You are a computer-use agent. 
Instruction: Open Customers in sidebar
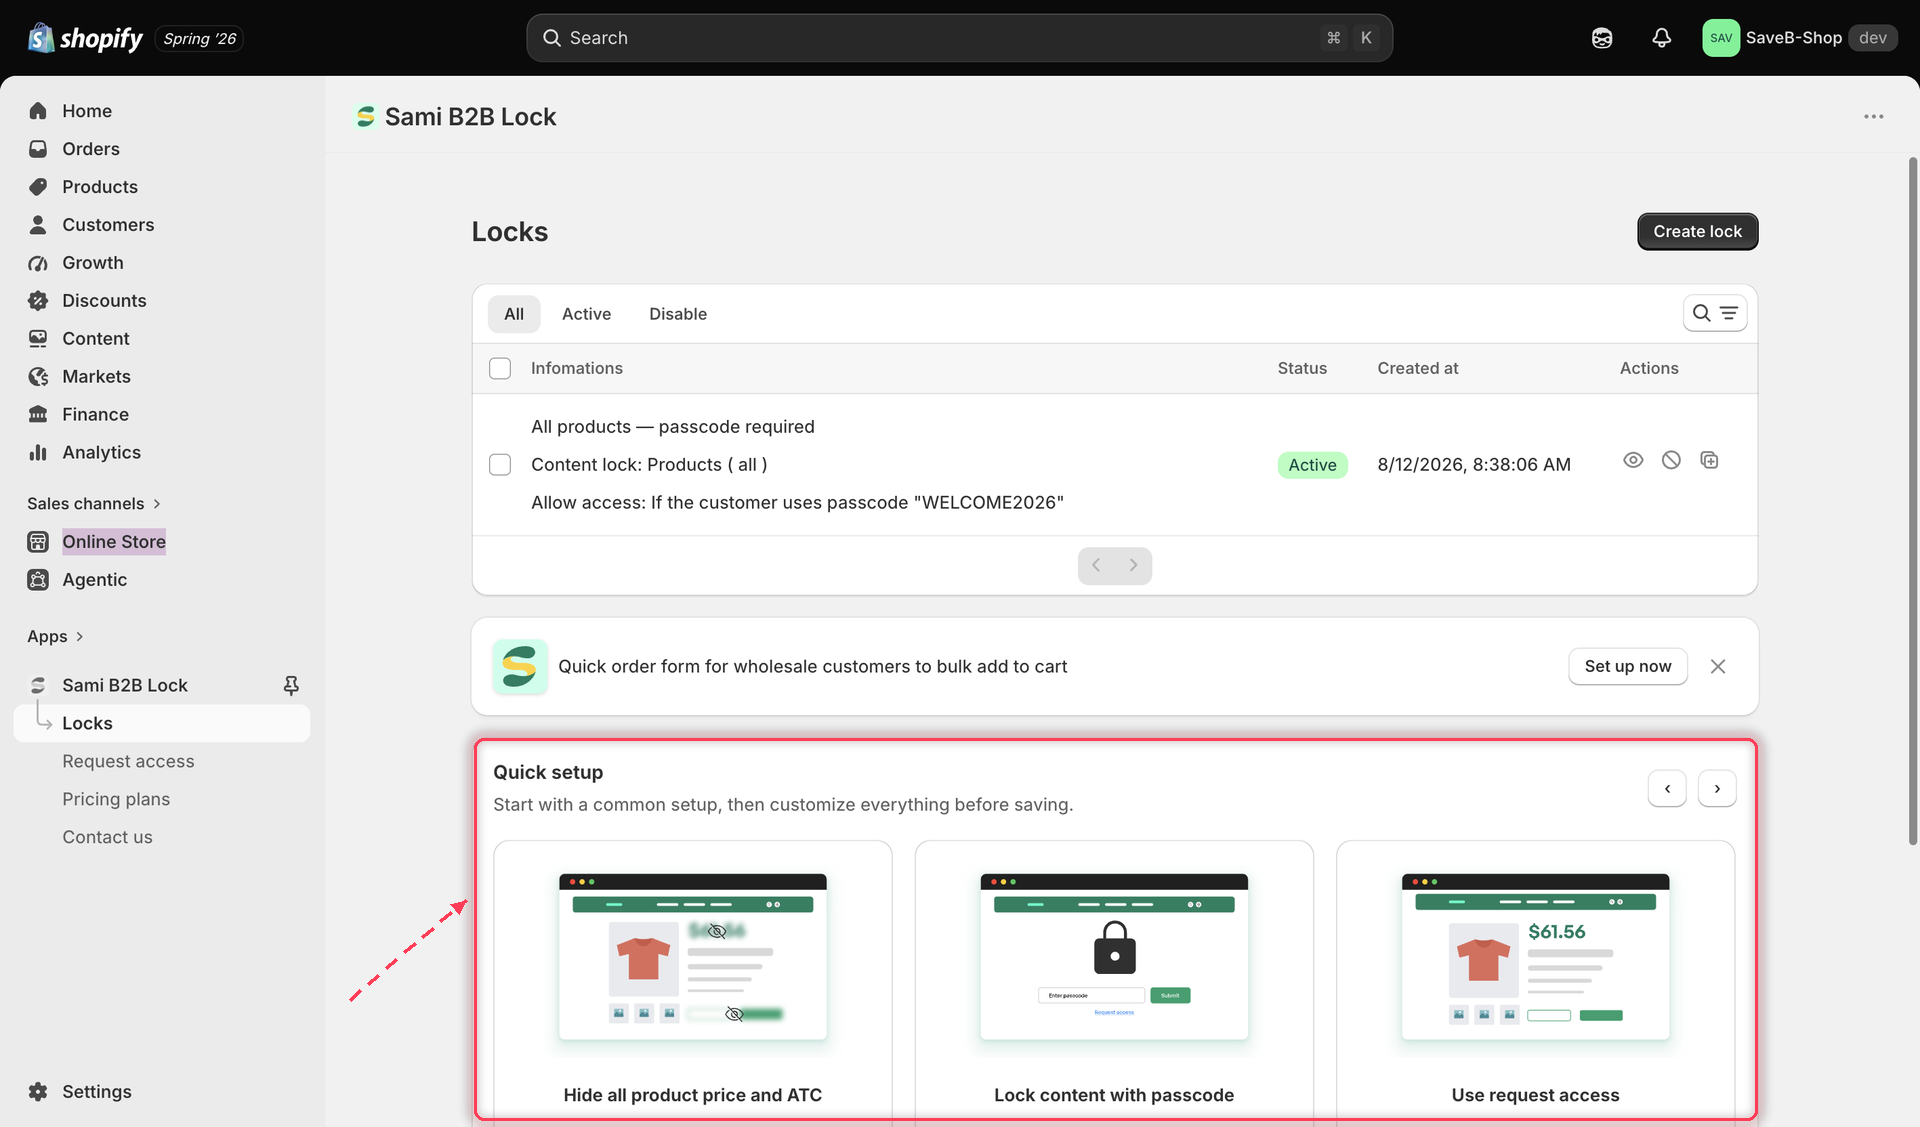108,225
